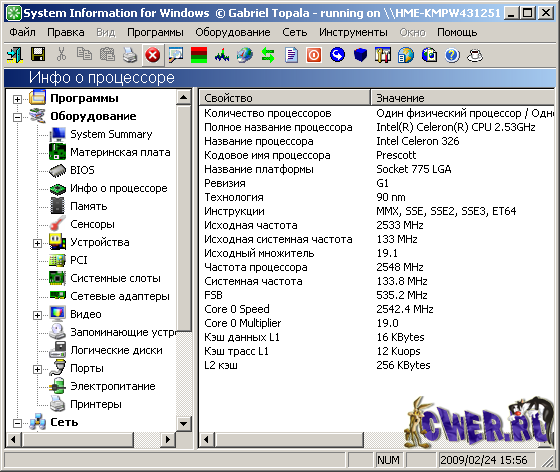Click tree panel scroll up arrow

pos(184,97)
